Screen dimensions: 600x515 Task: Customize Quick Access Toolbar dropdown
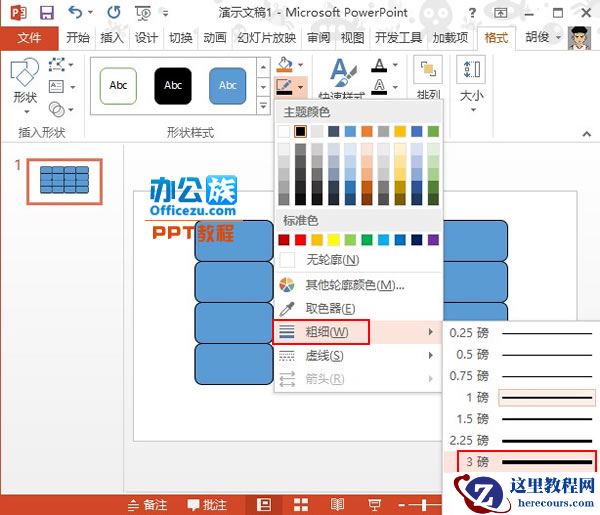pyautogui.click(x=165, y=13)
